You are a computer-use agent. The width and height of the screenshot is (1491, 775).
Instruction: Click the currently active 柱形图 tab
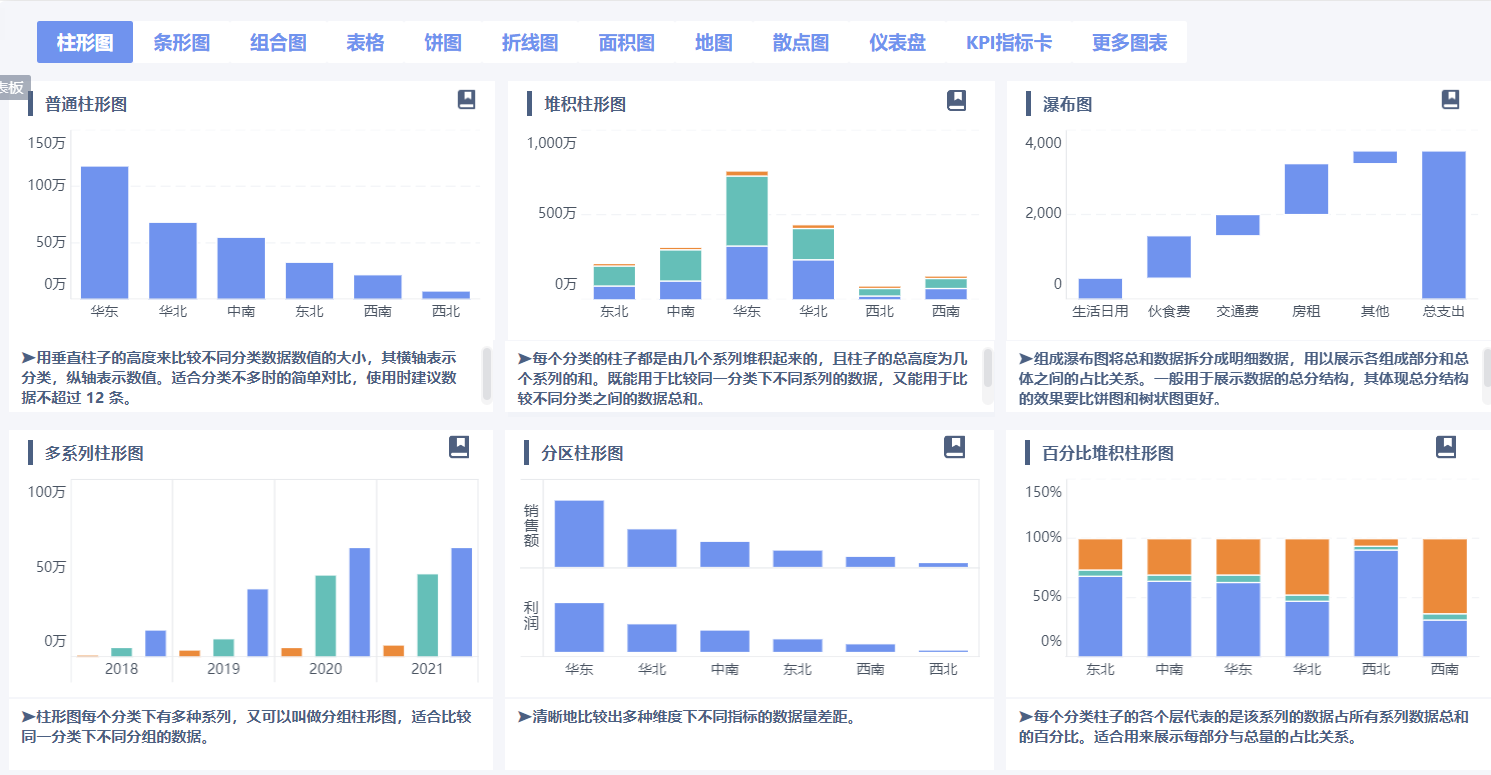tap(84, 43)
